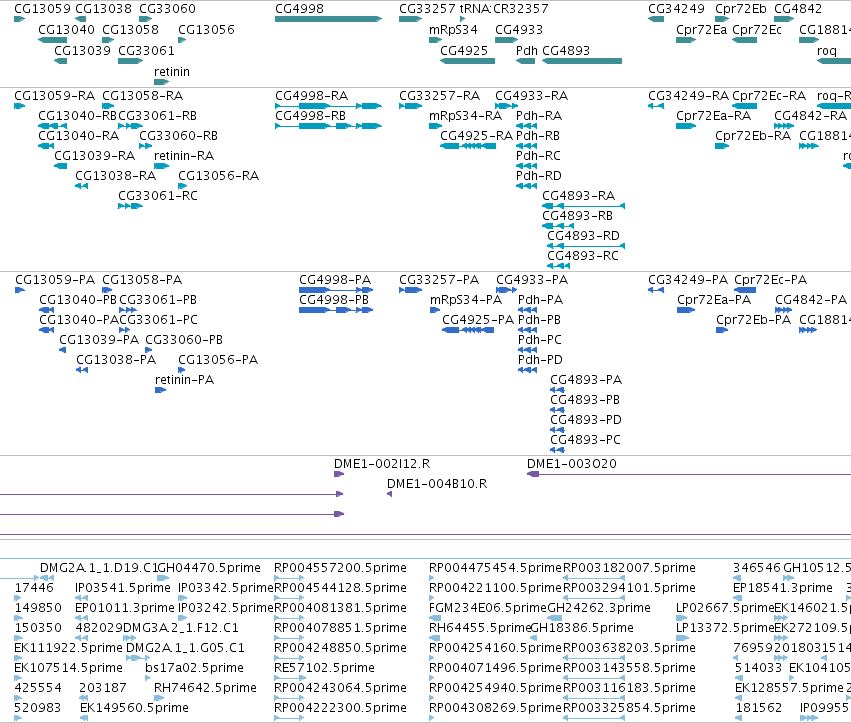Select the CG4925-PA protein glyph
This screenshot has width=851, height=723.
click(468, 330)
